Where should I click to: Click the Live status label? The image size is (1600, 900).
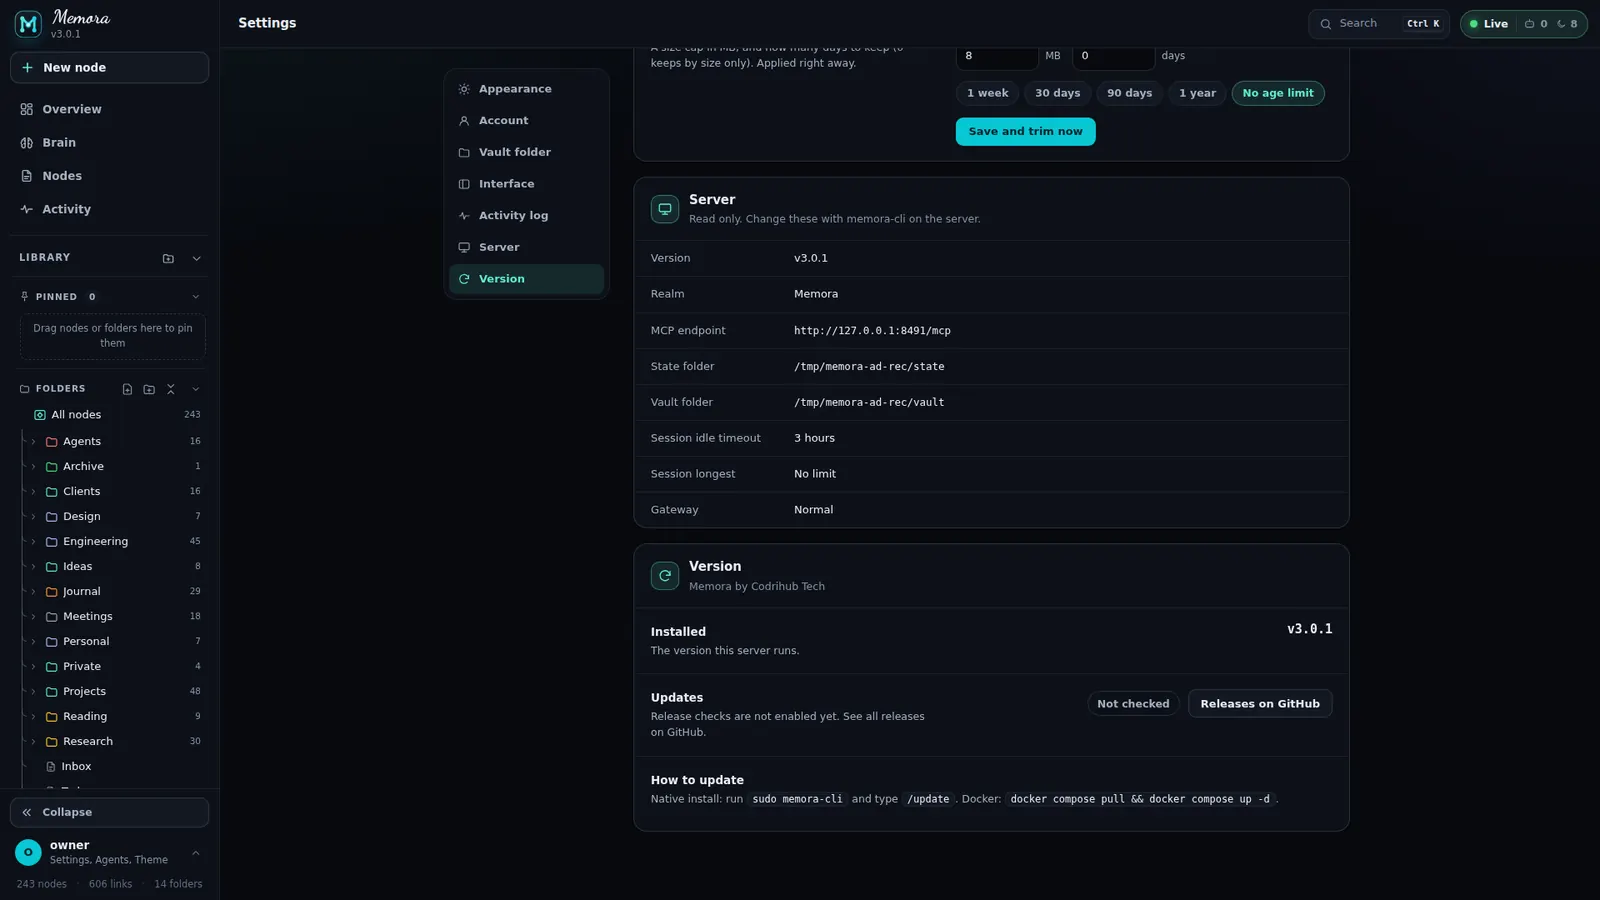(x=1495, y=24)
